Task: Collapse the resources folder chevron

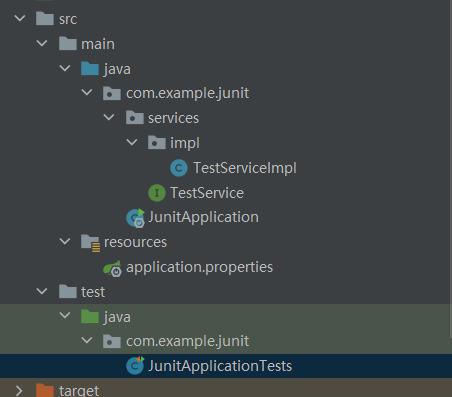Action: coord(65,241)
